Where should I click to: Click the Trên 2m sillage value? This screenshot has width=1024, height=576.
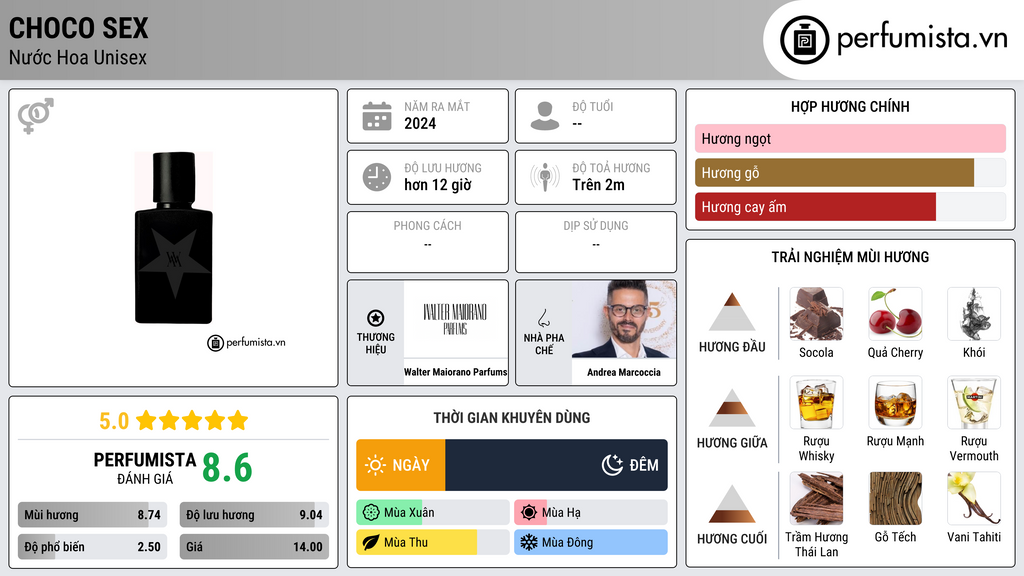click(598, 185)
